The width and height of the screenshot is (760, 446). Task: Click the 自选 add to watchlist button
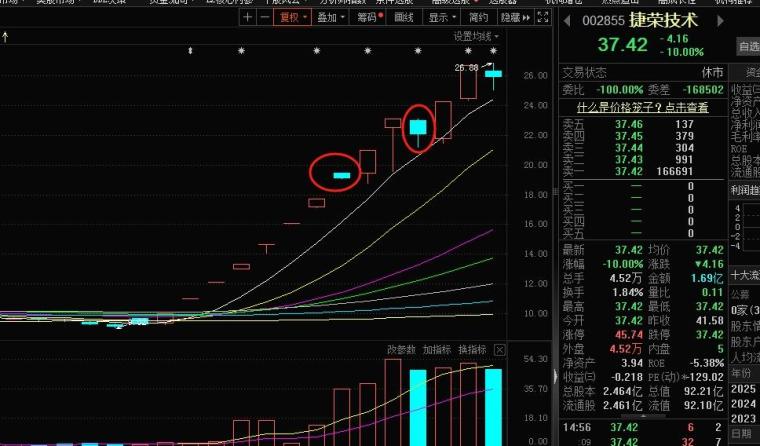point(748,46)
